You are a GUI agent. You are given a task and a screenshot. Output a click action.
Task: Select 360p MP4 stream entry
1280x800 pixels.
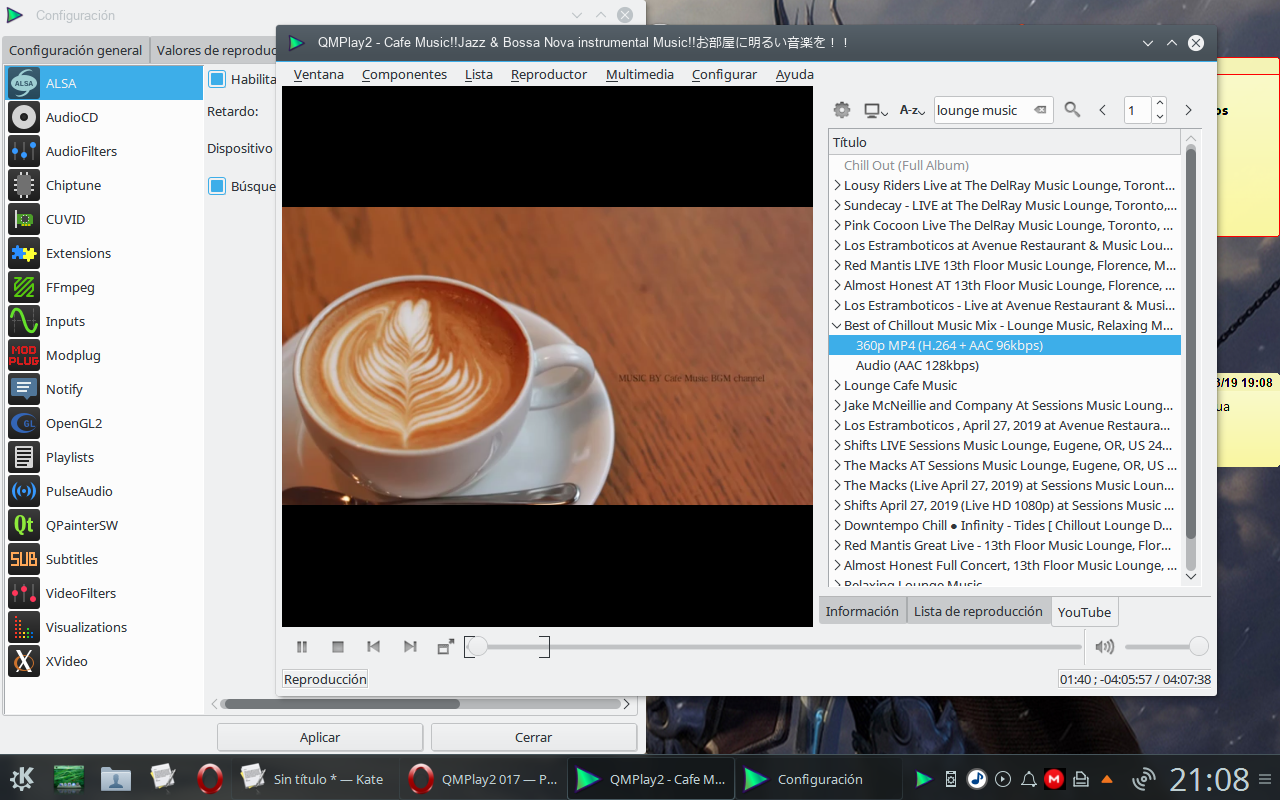click(1004, 345)
